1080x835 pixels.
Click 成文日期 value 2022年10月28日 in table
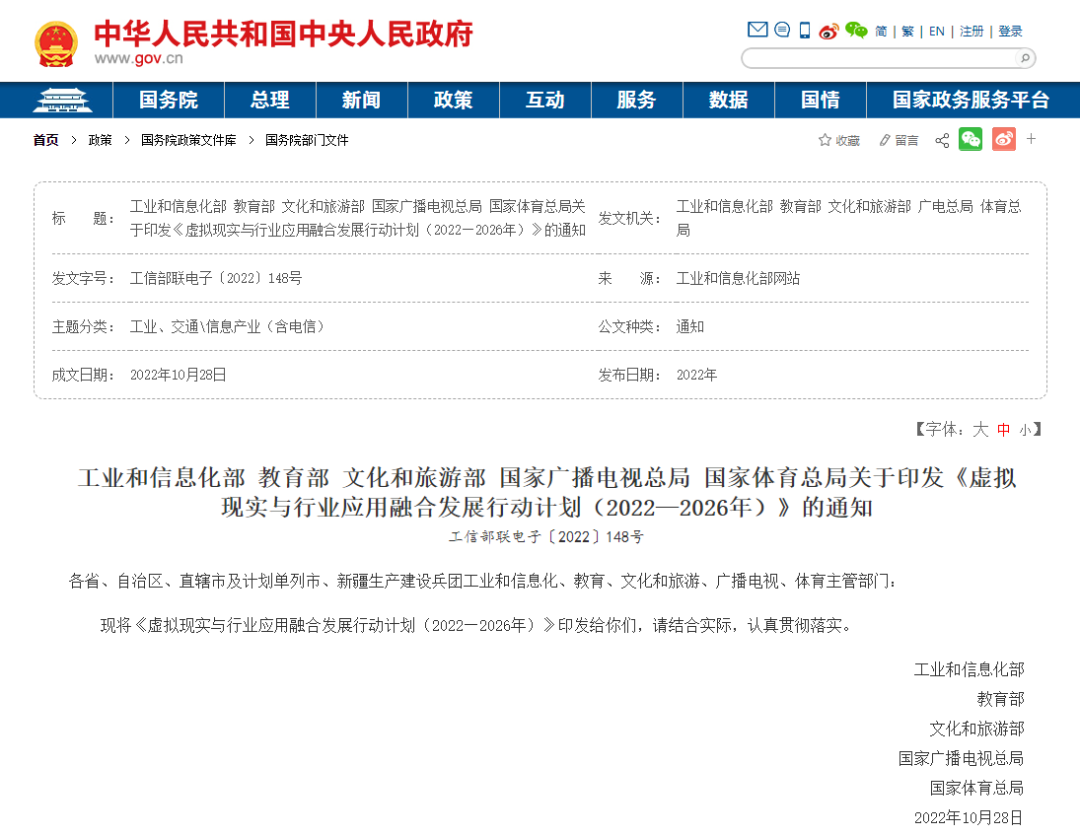coord(178,375)
